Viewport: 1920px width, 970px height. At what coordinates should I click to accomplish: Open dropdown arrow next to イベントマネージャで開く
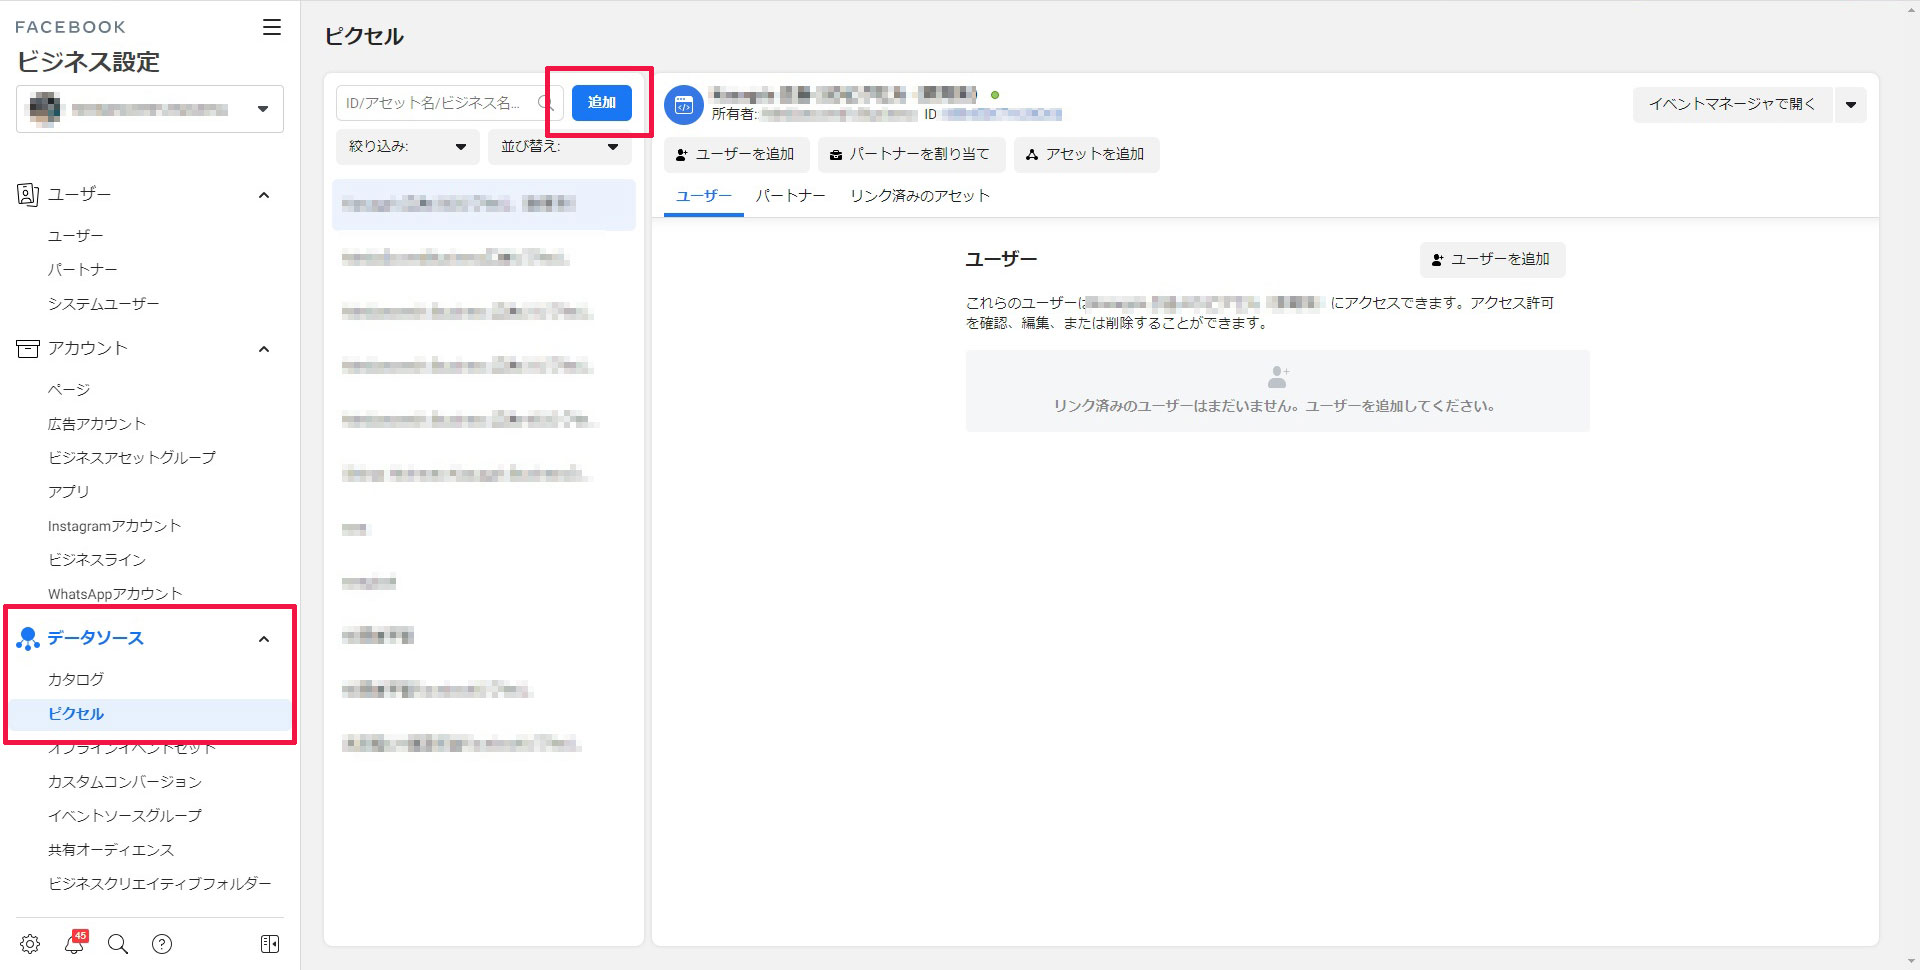[x=1851, y=104]
